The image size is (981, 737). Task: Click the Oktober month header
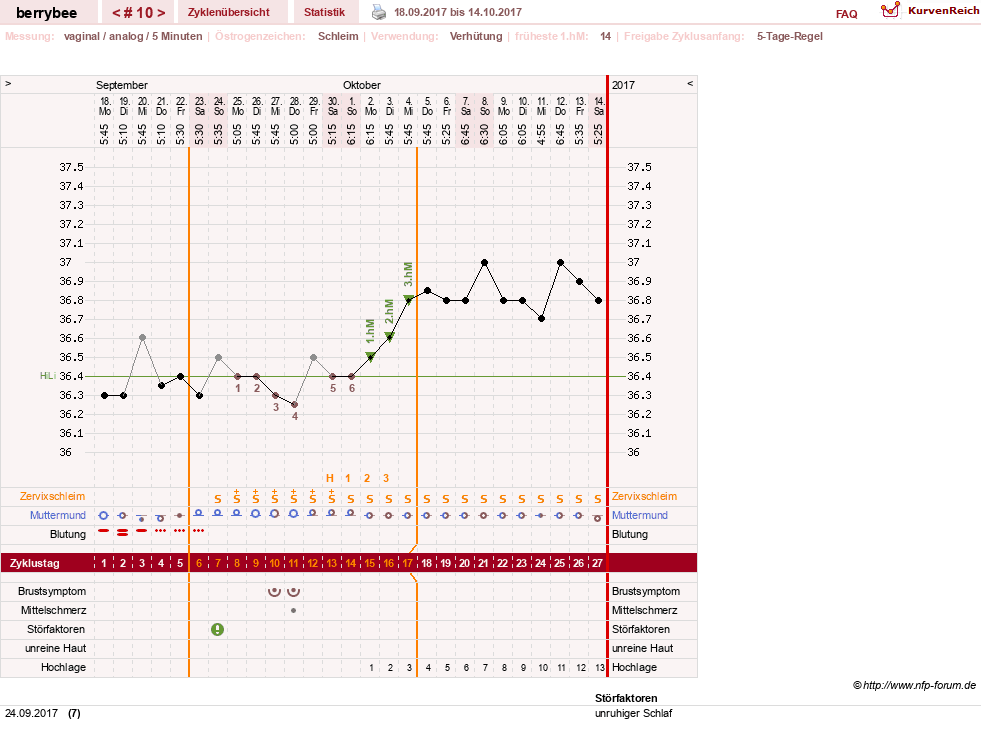(x=362, y=85)
